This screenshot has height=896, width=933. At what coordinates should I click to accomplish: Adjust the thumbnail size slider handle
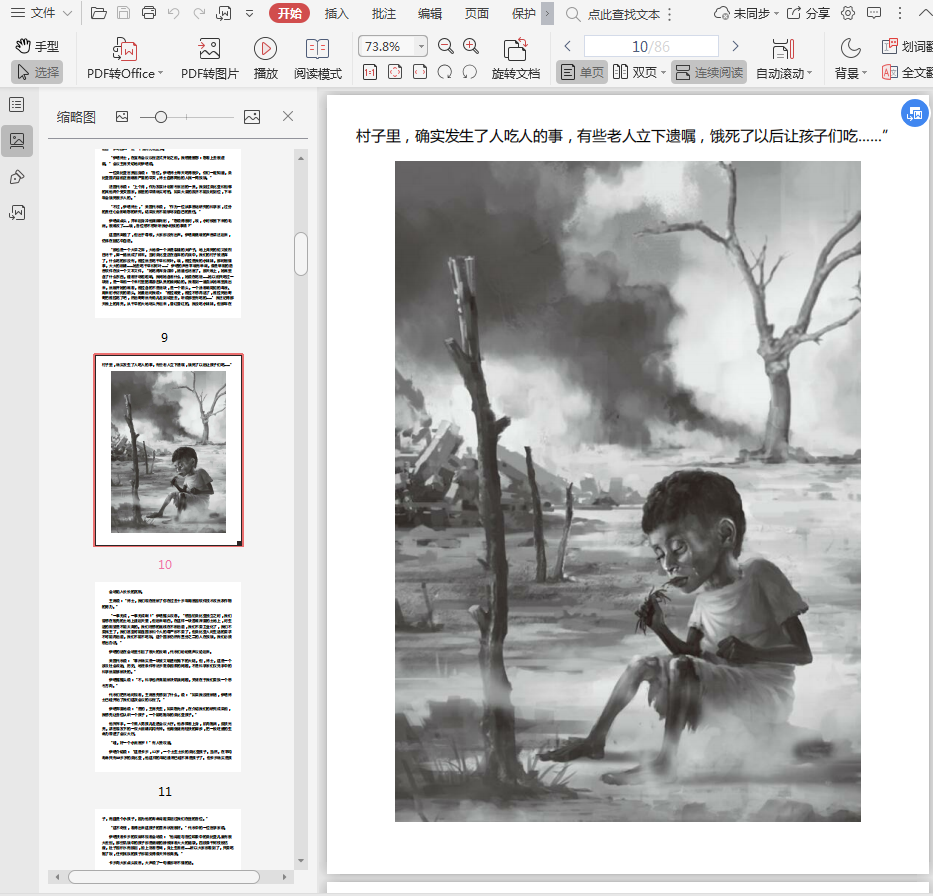[161, 117]
